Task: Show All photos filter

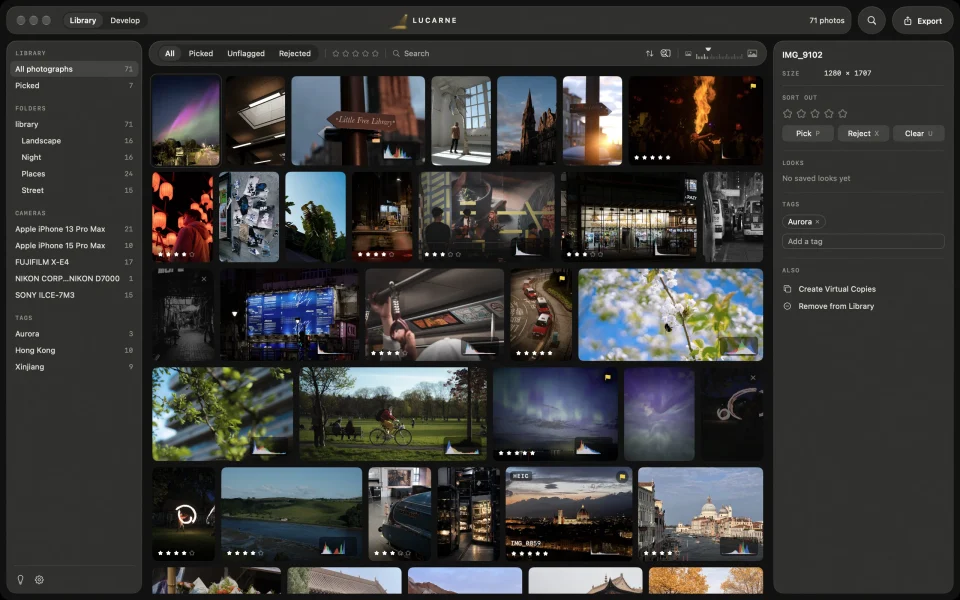Action: tap(170, 53)
